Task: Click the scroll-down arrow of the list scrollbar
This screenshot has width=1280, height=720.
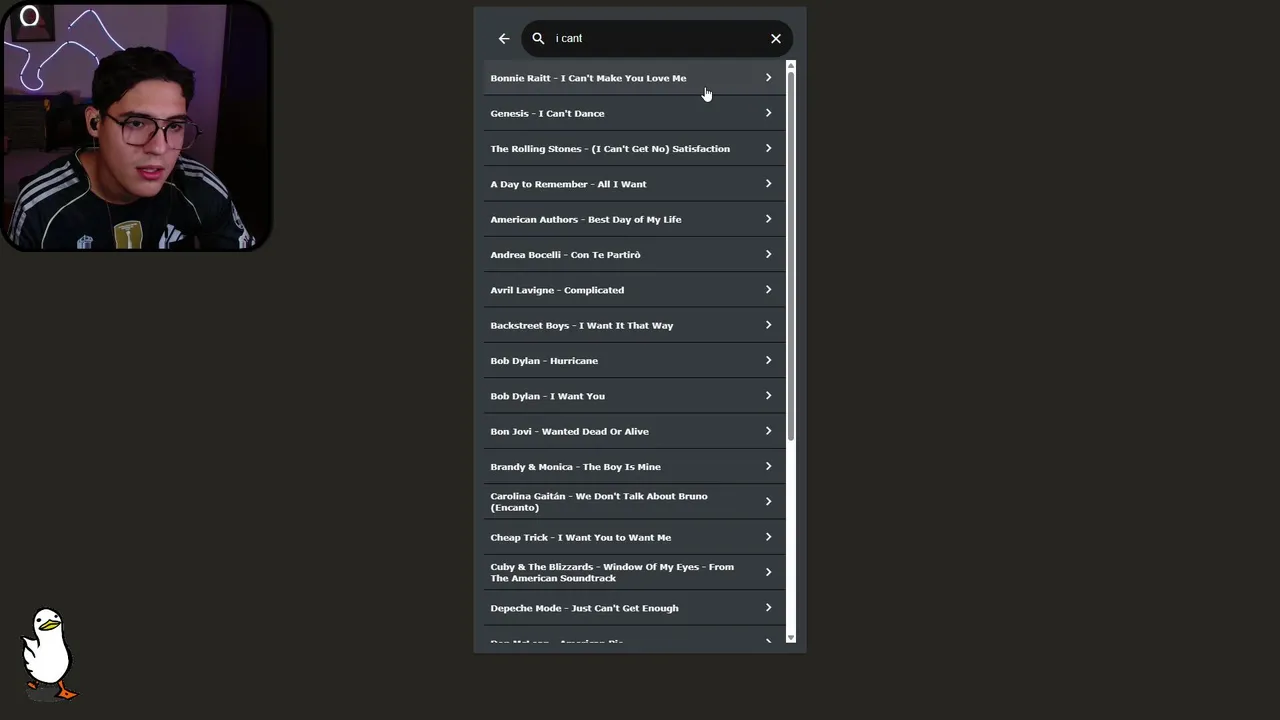Action: (x=791, y=637)
